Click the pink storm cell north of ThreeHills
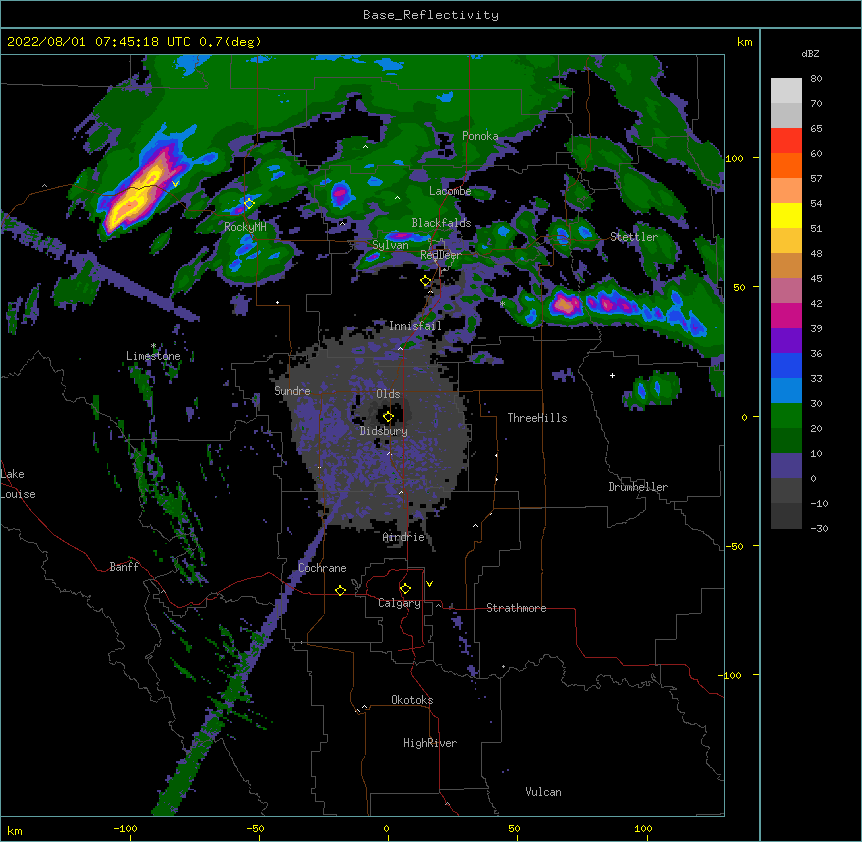The image size is (862, 842). tap(565, 304)
